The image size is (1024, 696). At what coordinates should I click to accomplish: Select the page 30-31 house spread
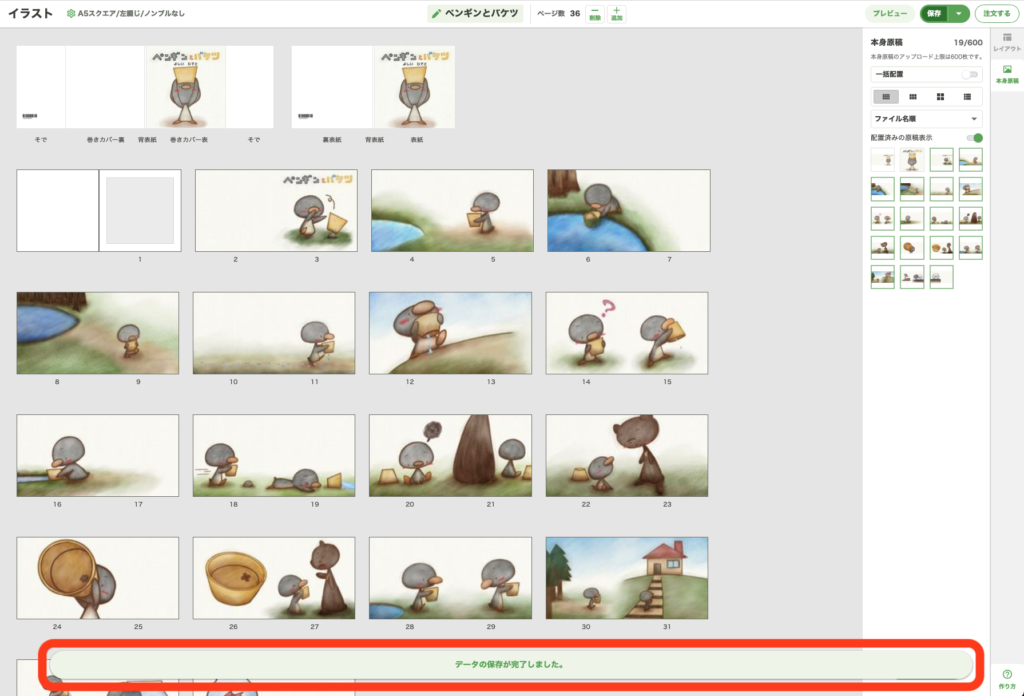click(x=626, y=578)
